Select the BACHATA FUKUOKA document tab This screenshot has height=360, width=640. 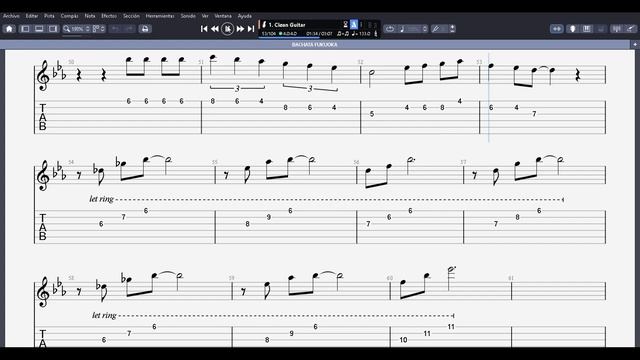[315, 44]
